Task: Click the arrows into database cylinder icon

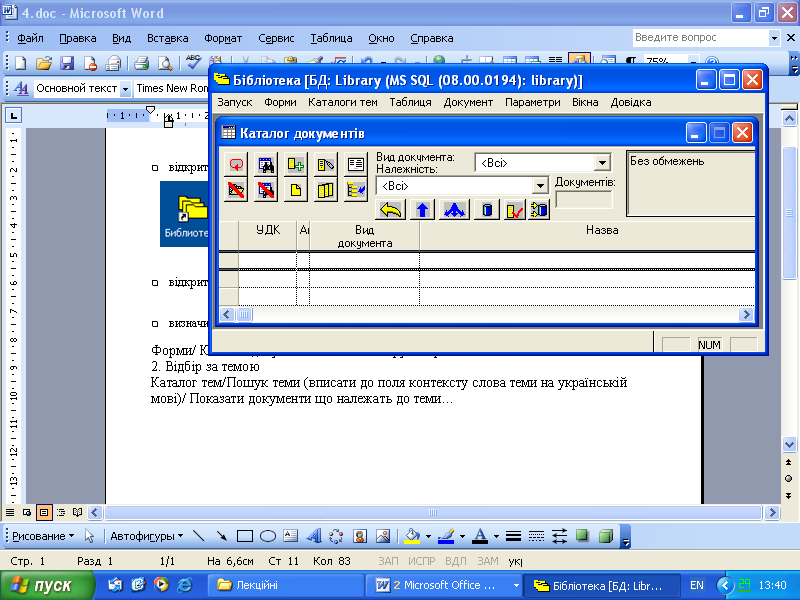Action: tap(539, 210)
